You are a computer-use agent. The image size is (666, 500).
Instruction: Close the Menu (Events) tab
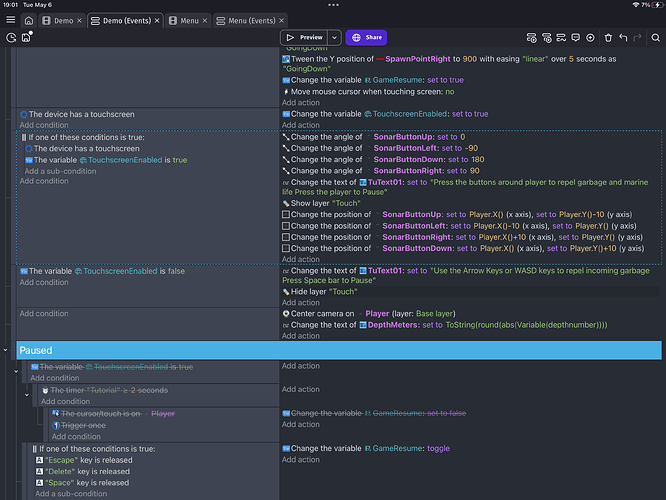[x=281, y=20]
